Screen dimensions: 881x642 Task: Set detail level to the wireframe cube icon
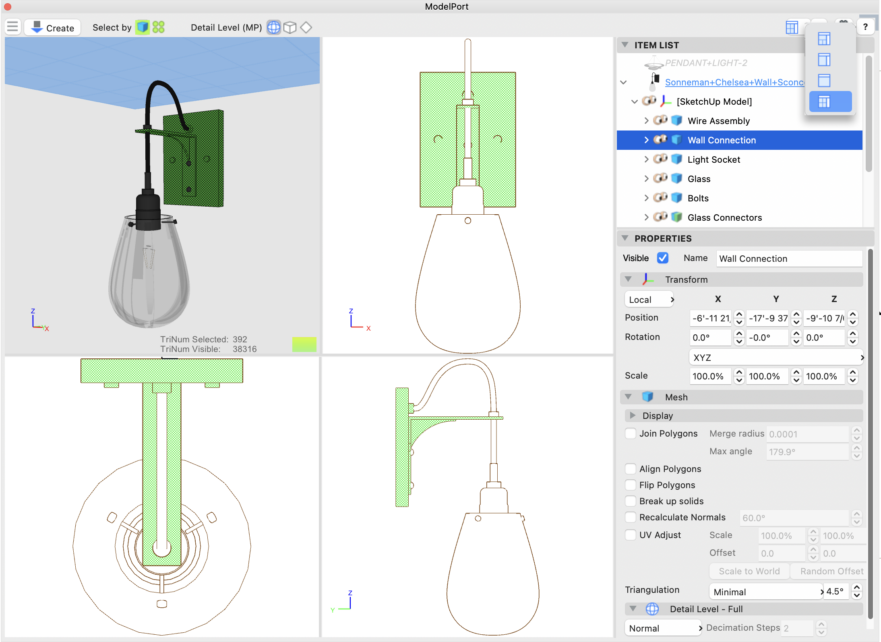289,27
